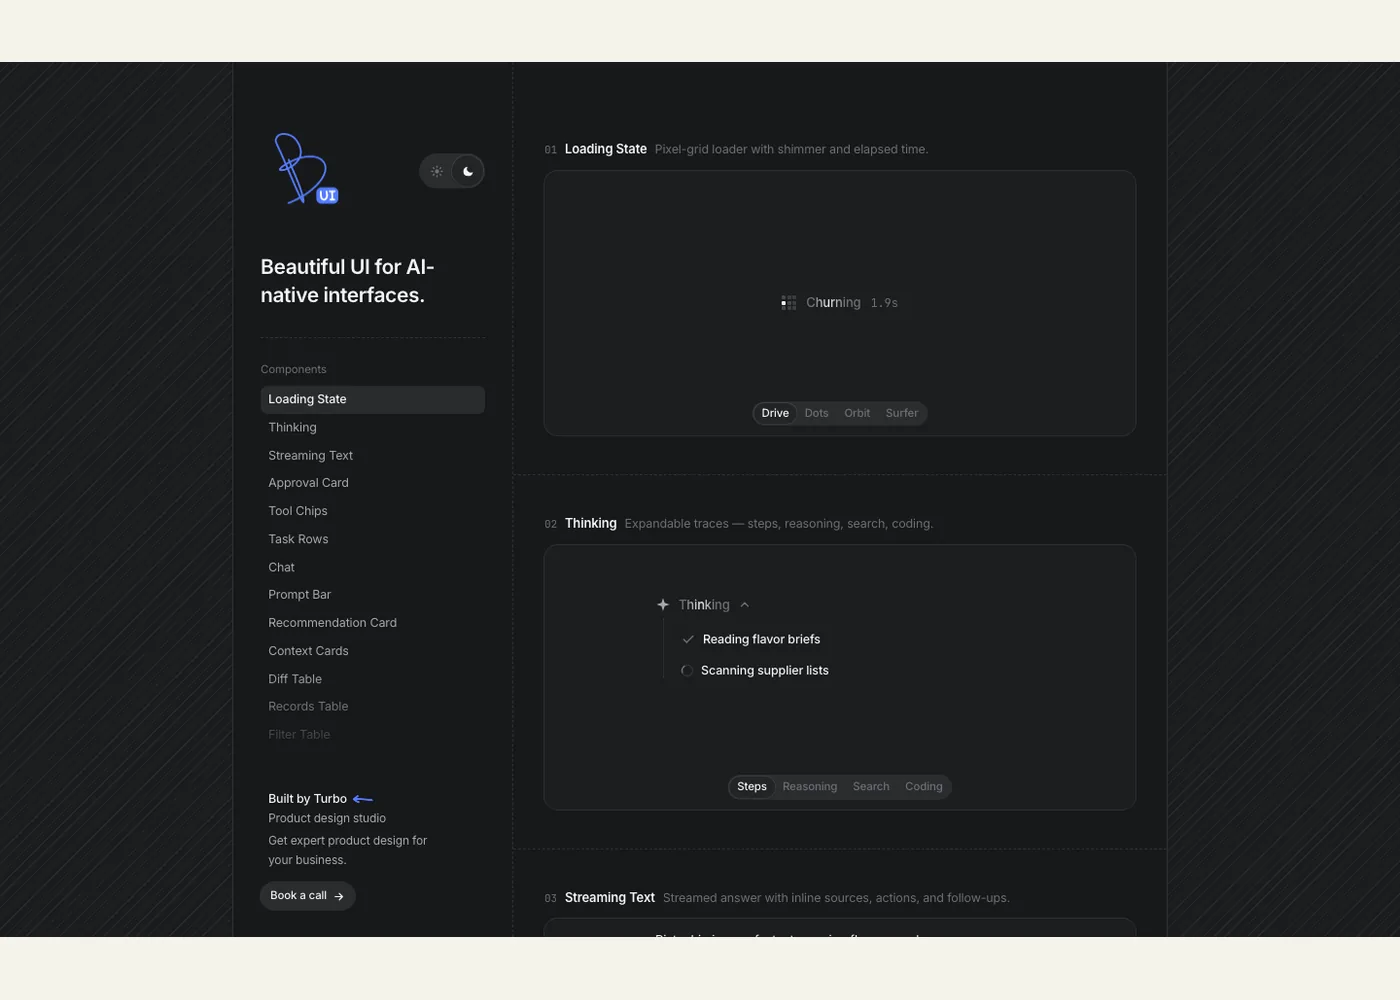
Task: Open Task Rows component
Action: pos(373,539)
